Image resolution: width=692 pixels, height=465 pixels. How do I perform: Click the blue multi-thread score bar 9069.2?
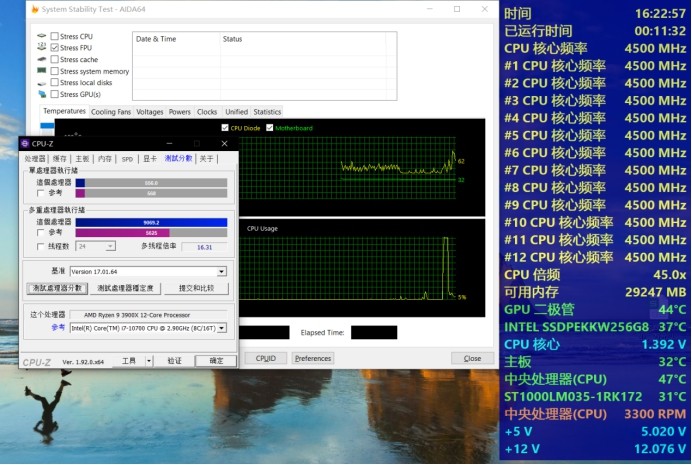click(x=151, y=222)
